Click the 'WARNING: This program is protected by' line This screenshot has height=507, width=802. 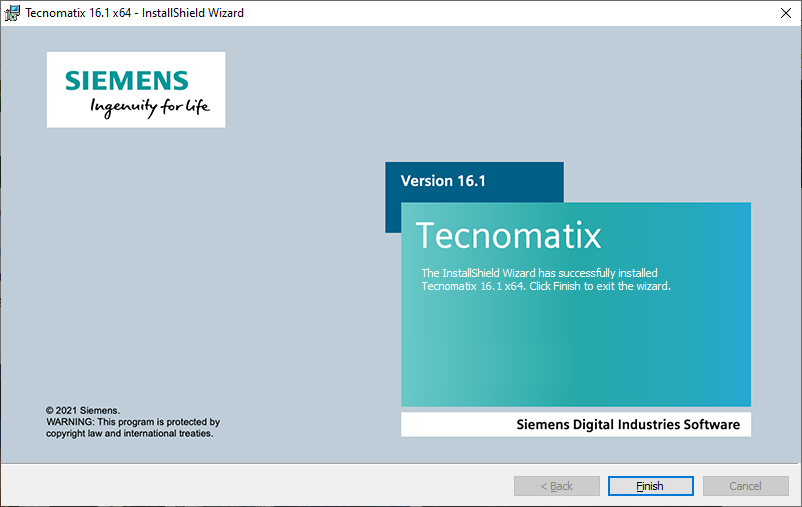coord(132,422)
